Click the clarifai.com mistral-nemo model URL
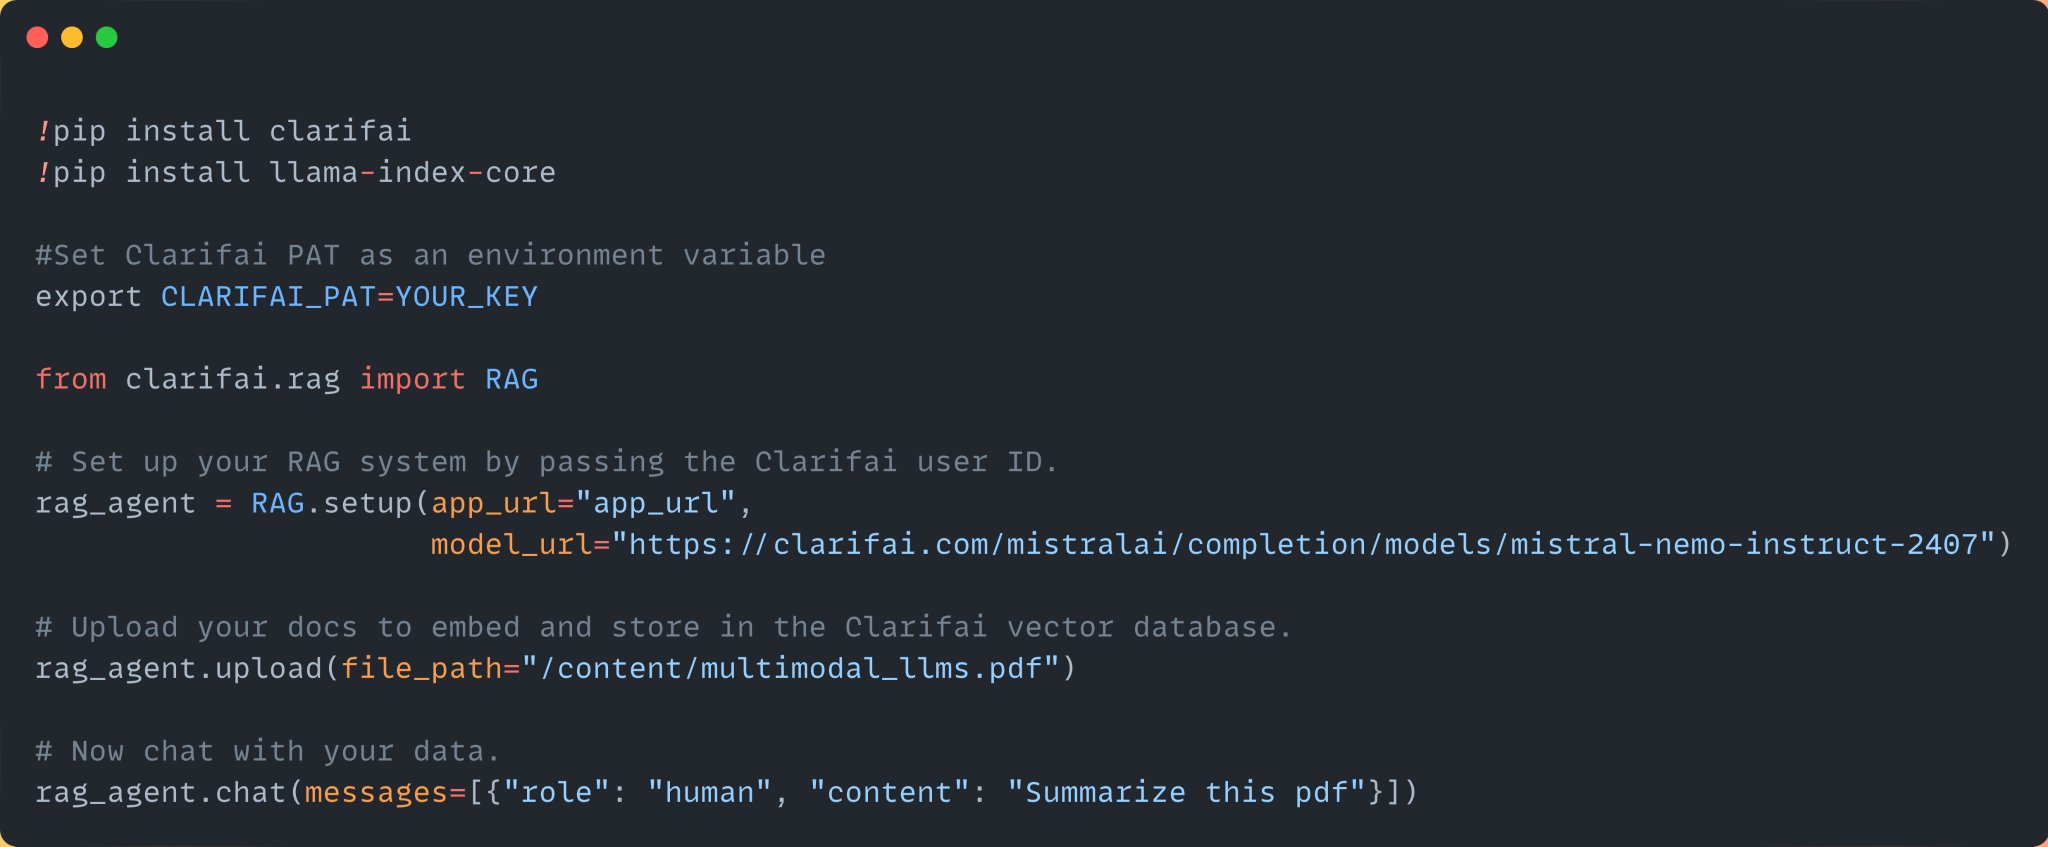Screen dimensions: 2048x847 1303,544
